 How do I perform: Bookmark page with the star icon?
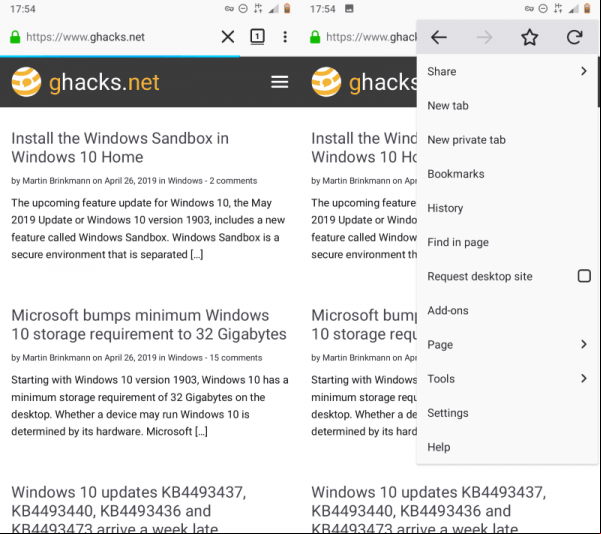(529, 37)
